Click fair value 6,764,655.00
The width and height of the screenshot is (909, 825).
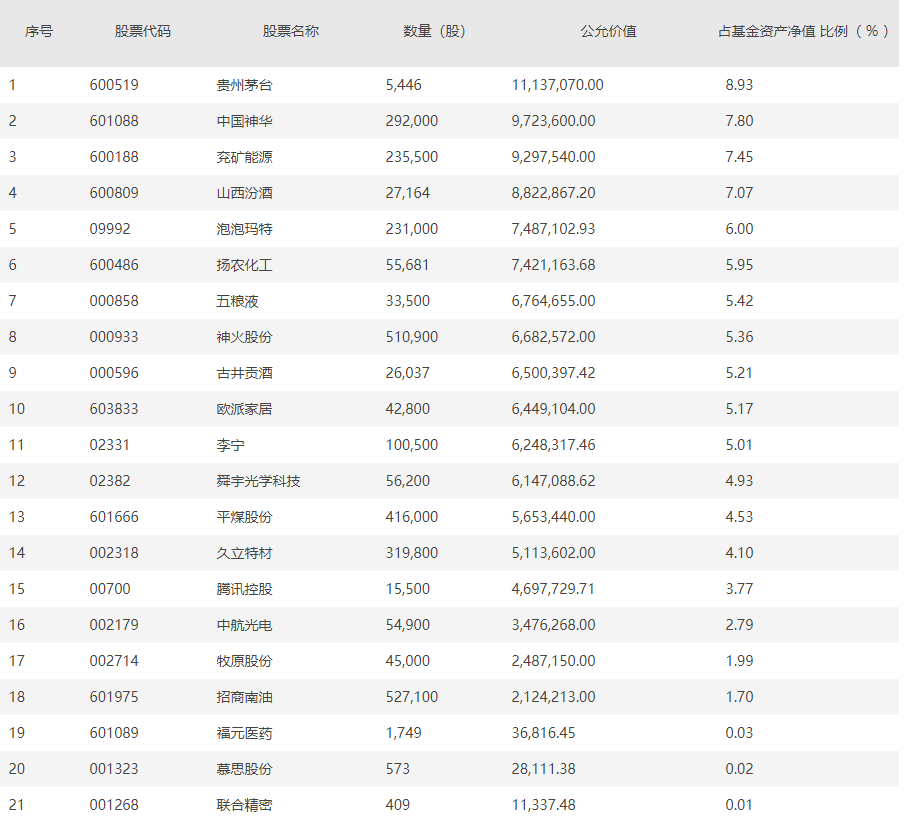553,301
